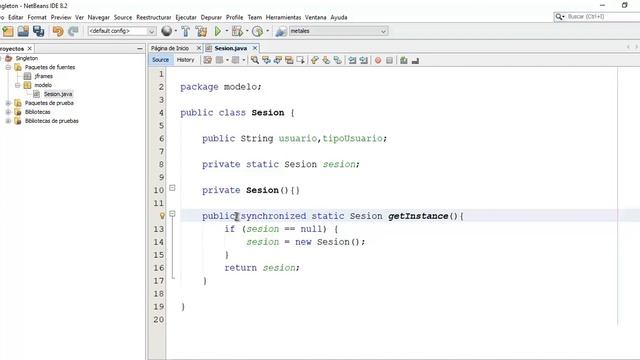
Task: Click the Find Selection magnifier icon
Action: point(255,60)
